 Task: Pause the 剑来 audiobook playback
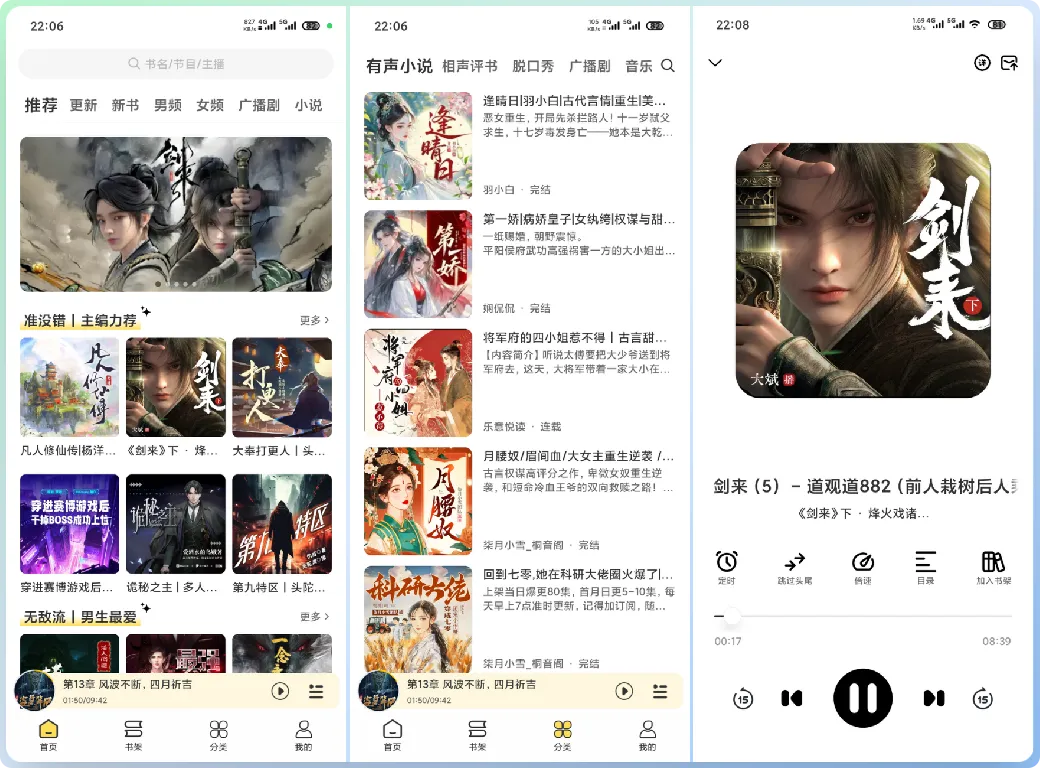863,698
